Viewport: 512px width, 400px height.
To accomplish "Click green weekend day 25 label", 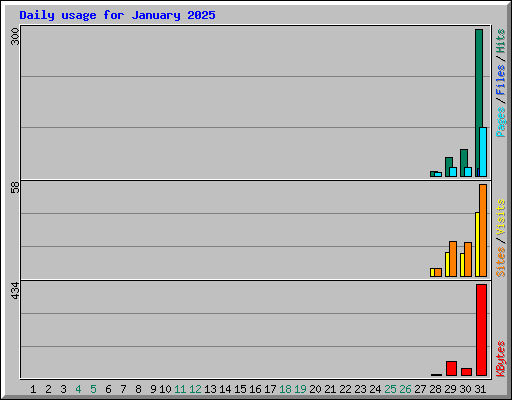I will click(x=390, y=389).
